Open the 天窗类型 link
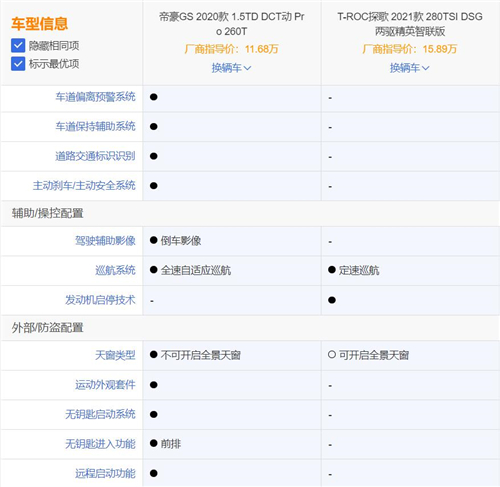 (x=115, y=355)
